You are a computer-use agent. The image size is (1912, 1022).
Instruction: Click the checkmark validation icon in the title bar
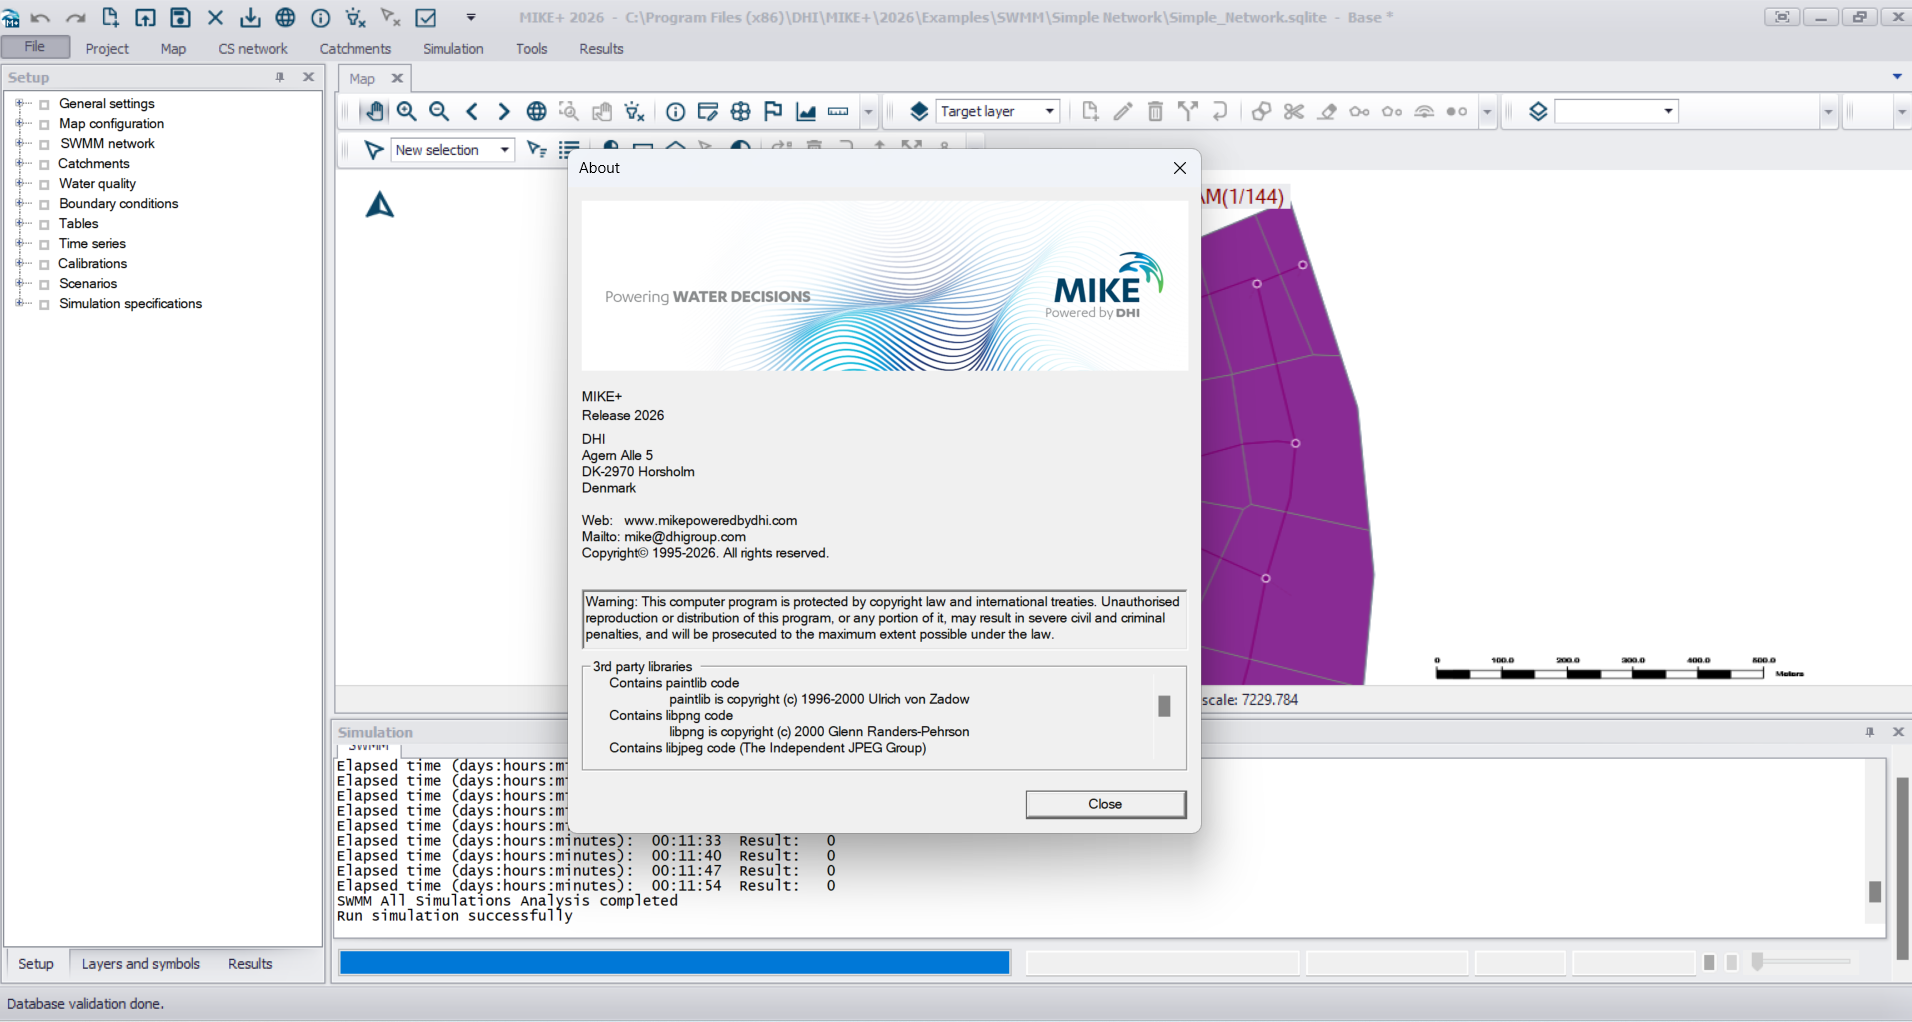pyautogui.click(x=426, y=17)
